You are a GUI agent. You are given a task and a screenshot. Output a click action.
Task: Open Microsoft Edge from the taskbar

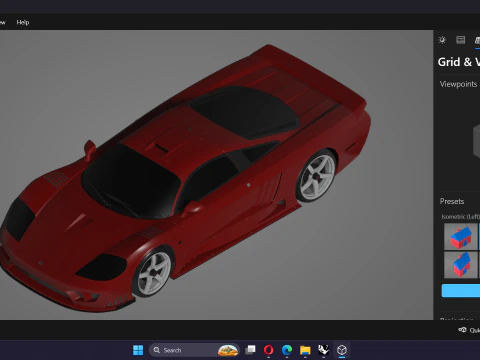click(x=287, y=350)
